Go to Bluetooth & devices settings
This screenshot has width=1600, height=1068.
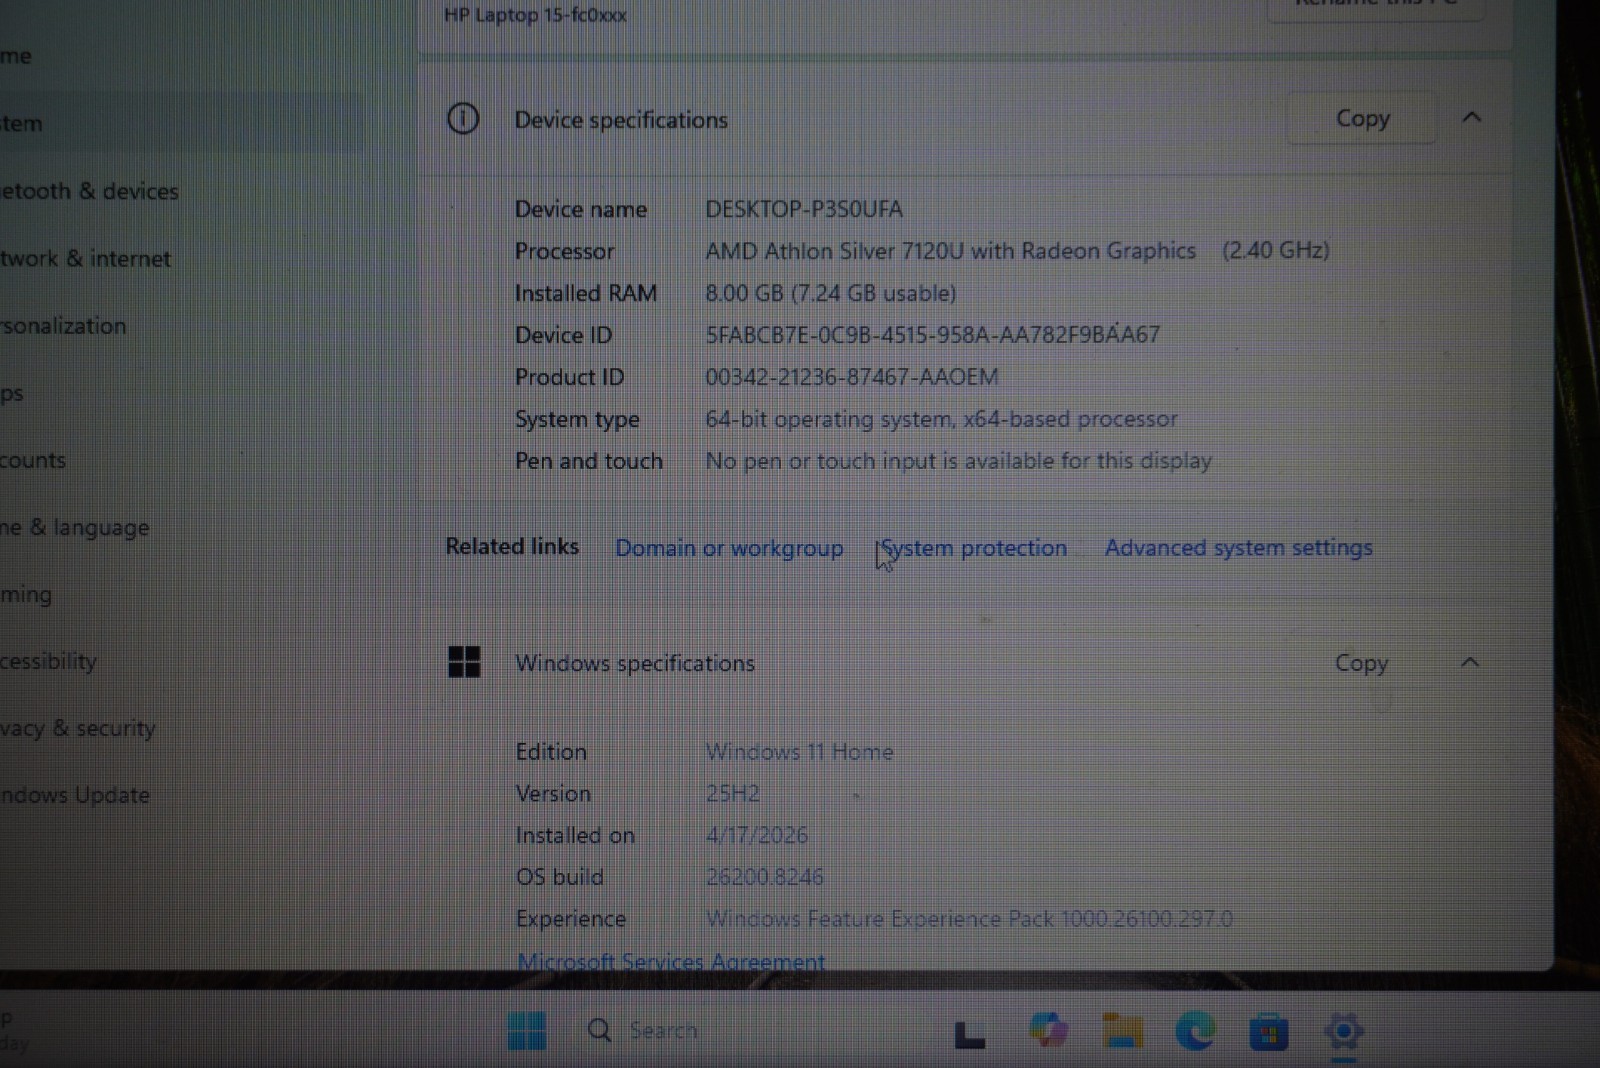point(89,191)
